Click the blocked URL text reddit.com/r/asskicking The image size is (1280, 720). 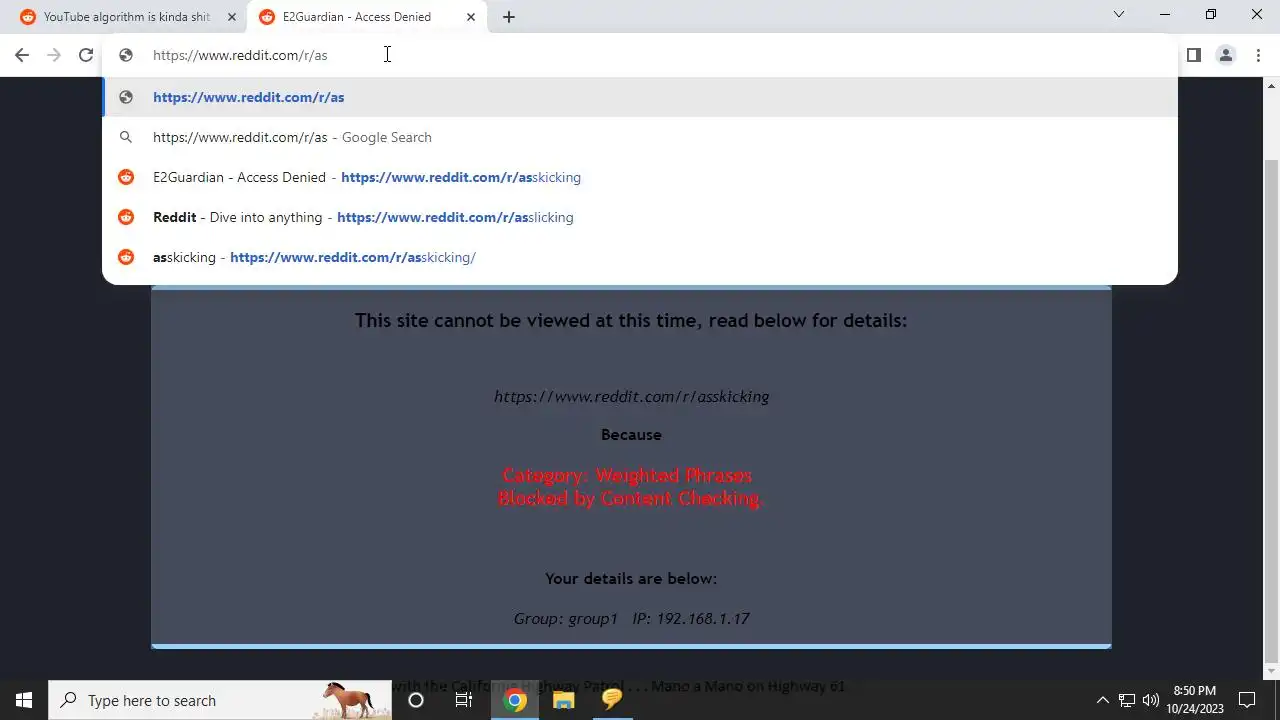coord(631,396)
